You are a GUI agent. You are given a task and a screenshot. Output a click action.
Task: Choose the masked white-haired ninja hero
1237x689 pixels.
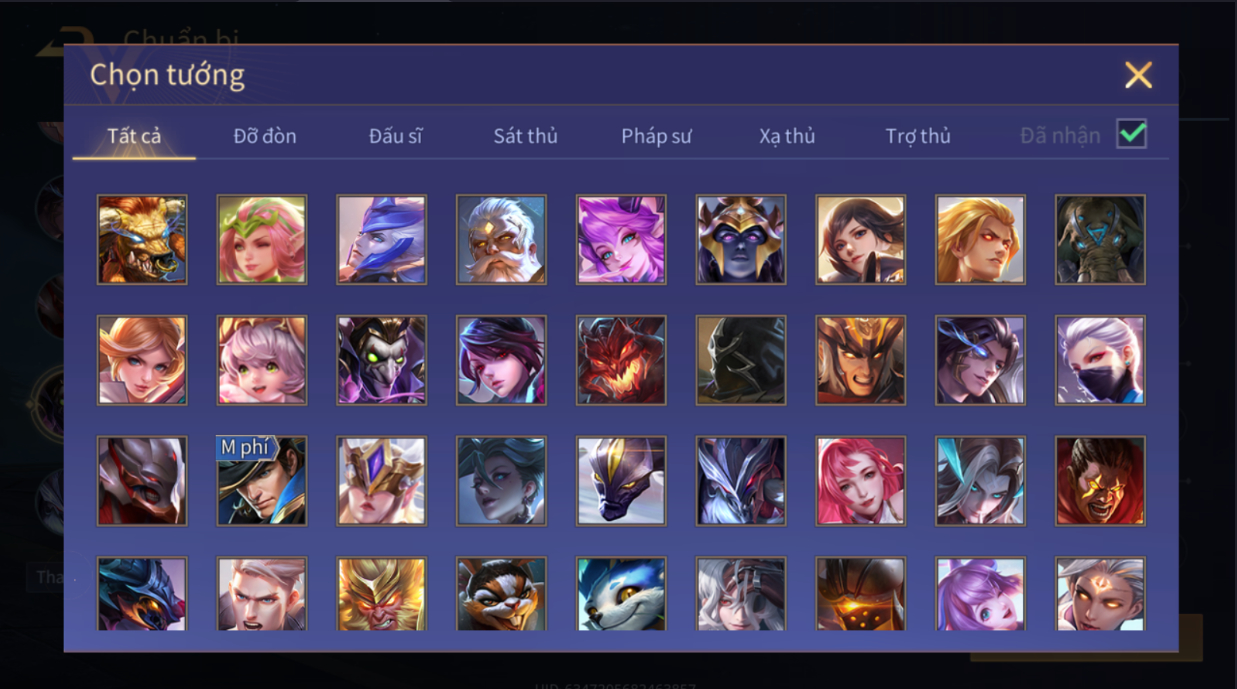coord(1100,360)
